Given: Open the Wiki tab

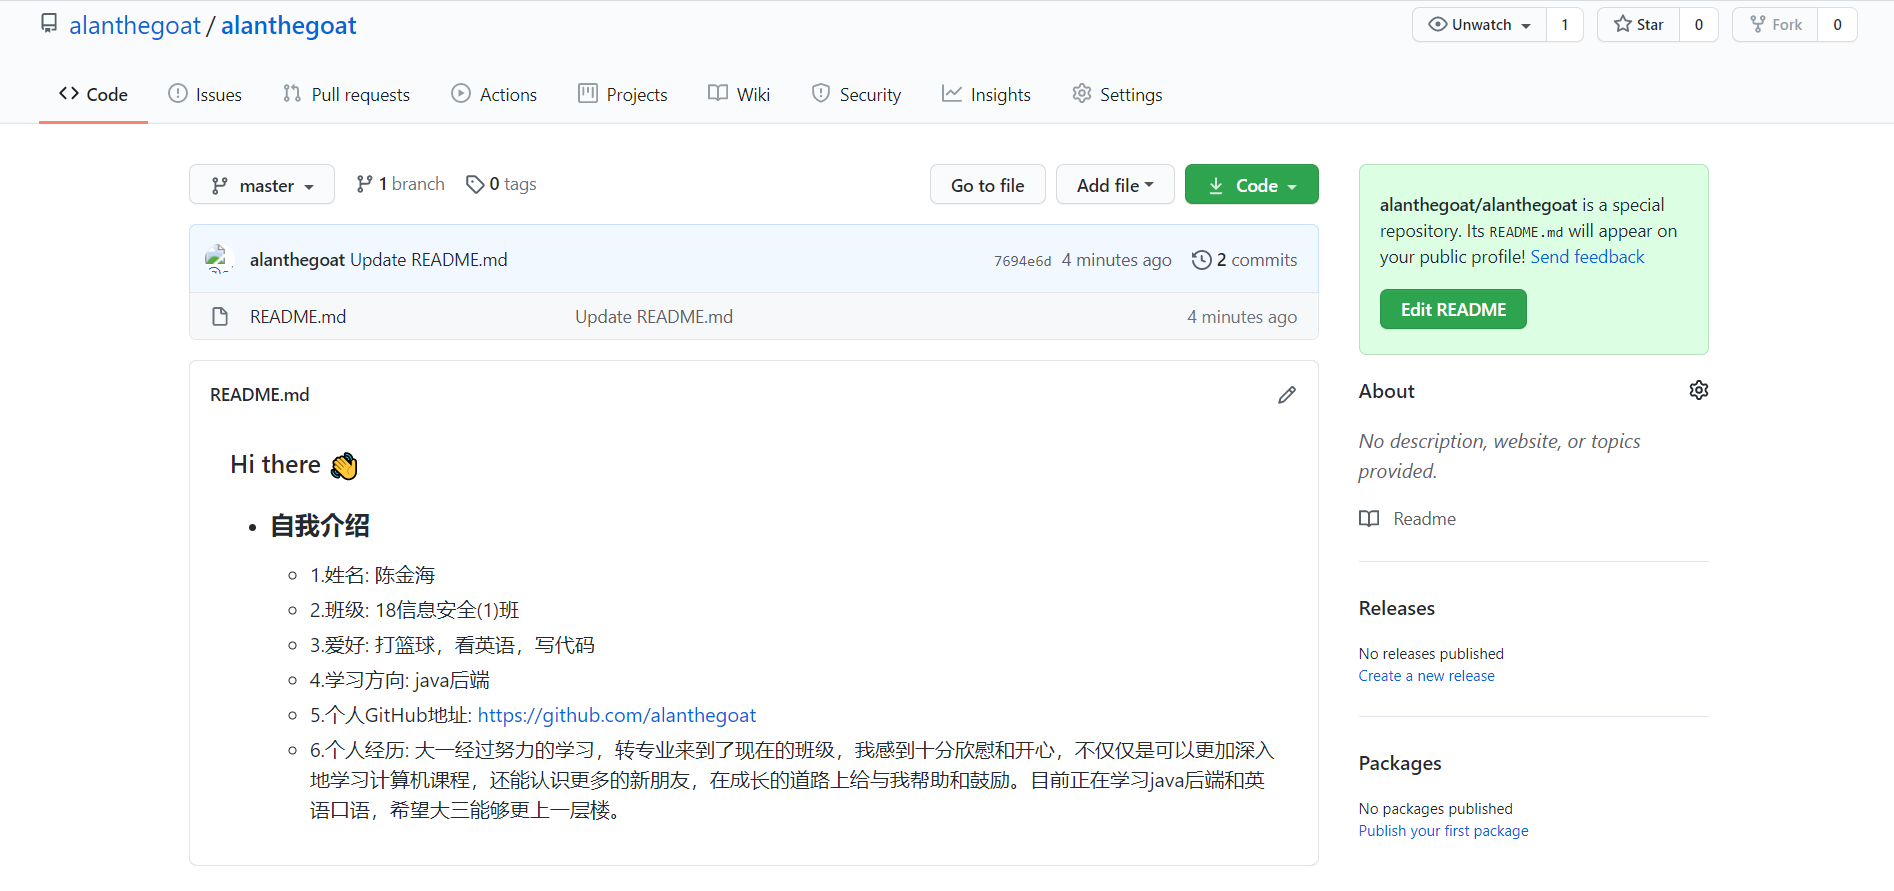Looking at the screenshot, I should pyautogui.click(x=739, y=94).
